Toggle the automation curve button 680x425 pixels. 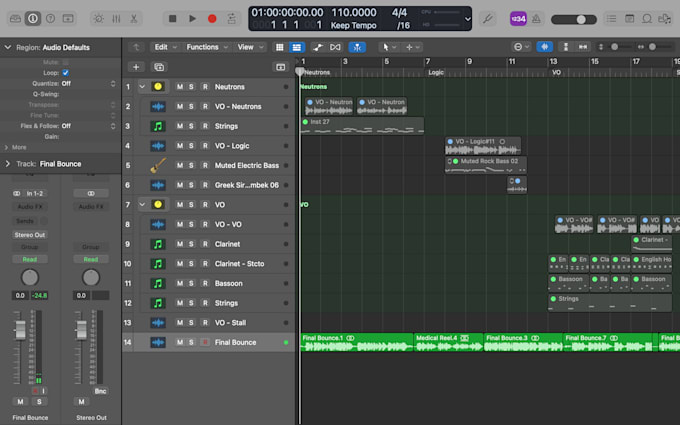click(x=318, y=47)
